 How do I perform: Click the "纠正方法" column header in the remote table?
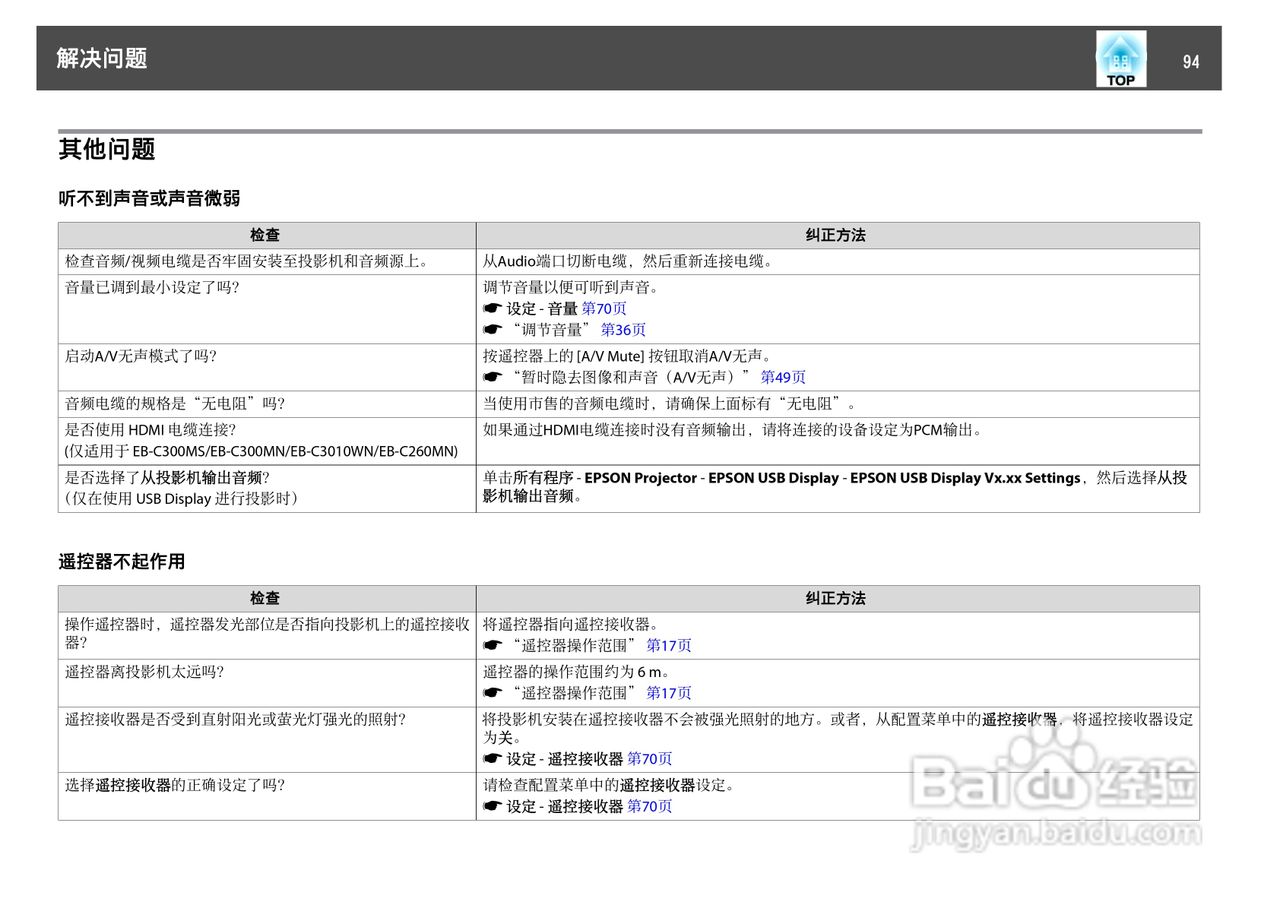(x=836, y=599)
